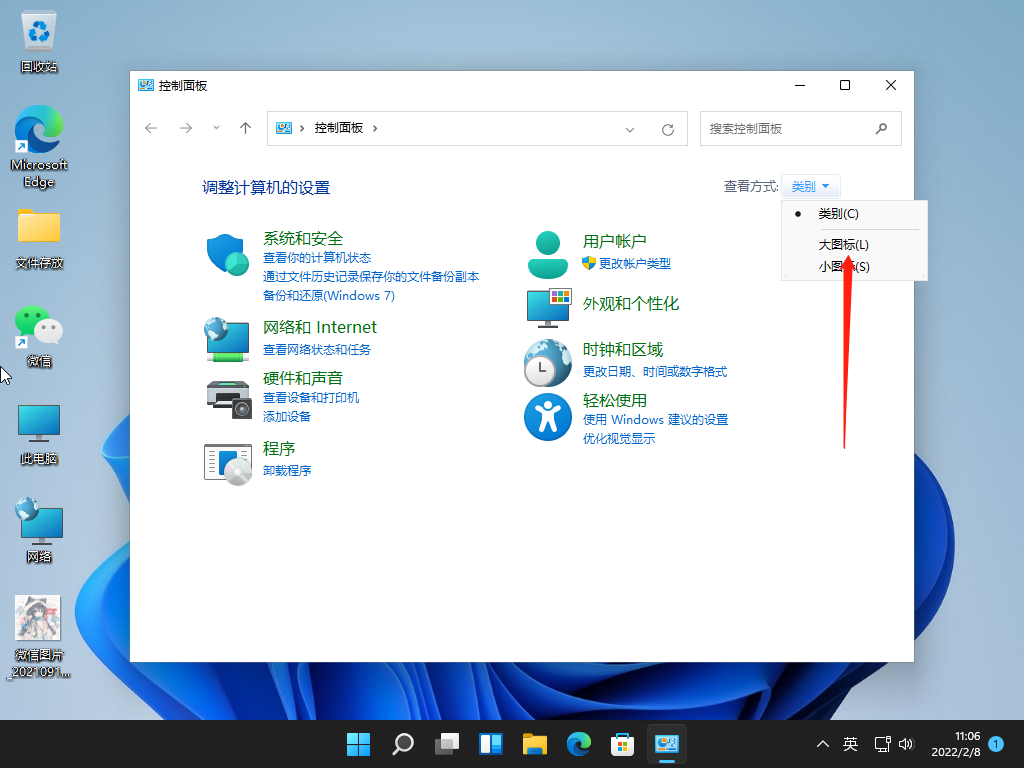1024x768 pixels.
Task: Click the 卸载程序 link
Action: [287, 470]
